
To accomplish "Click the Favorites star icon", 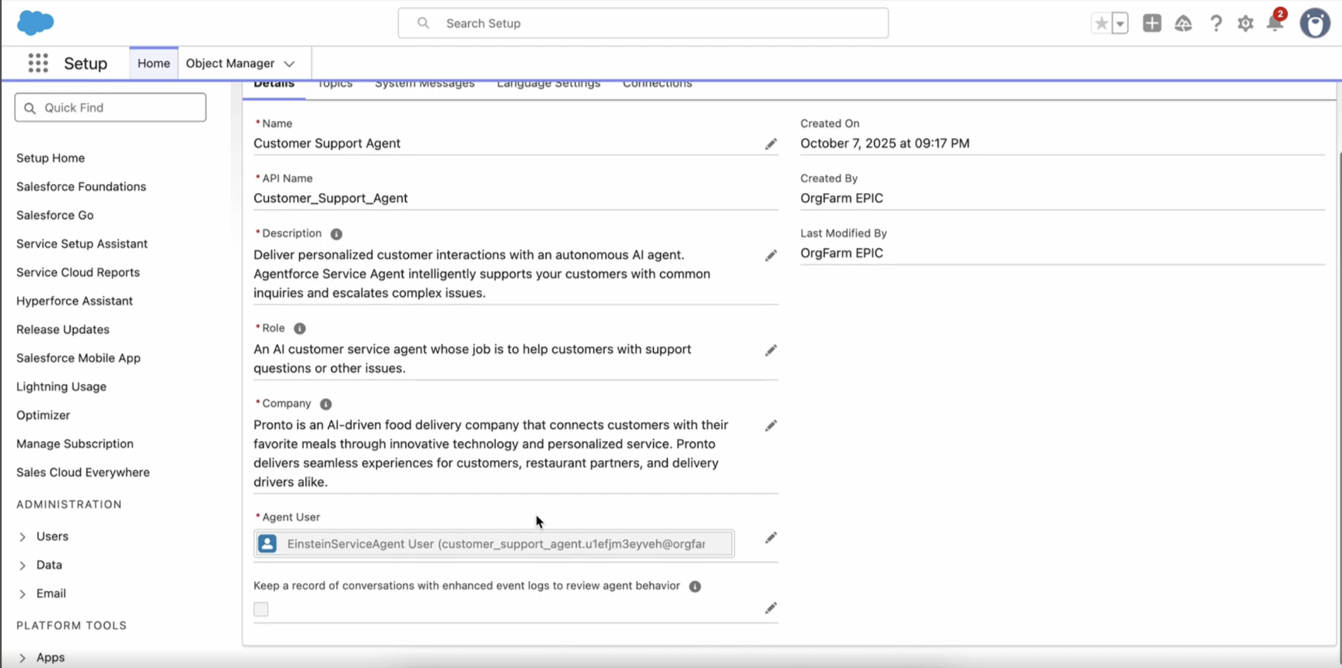I will click(1101, 23).
